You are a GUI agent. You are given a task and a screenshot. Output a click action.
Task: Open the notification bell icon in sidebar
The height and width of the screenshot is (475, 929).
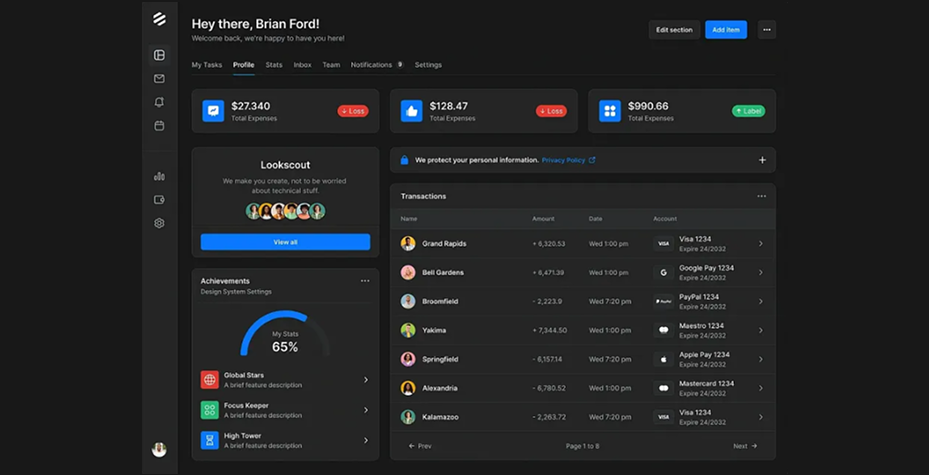tap(159, 102)
